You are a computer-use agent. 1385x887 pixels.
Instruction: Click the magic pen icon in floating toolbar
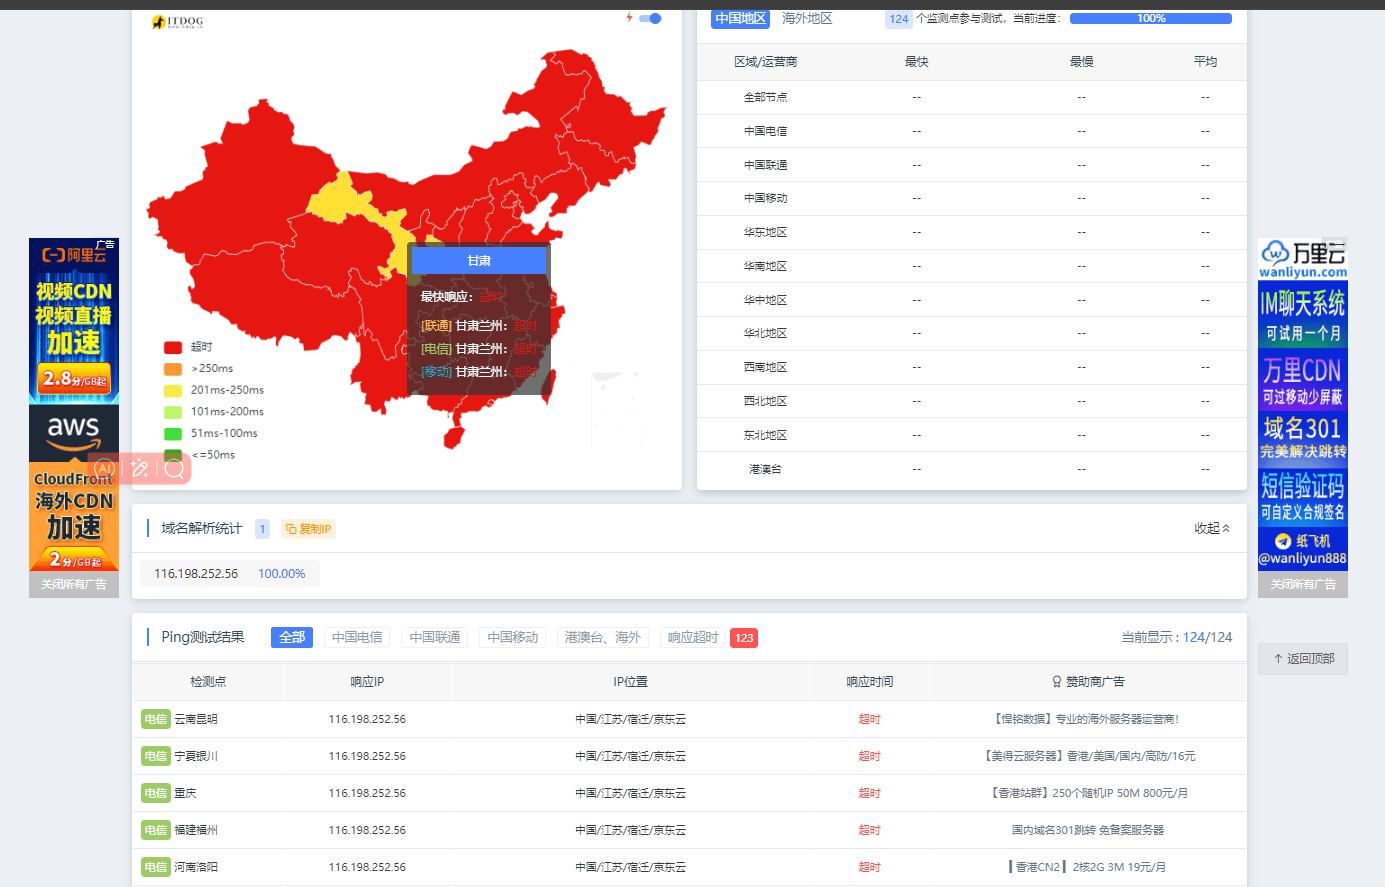[140, 468]
